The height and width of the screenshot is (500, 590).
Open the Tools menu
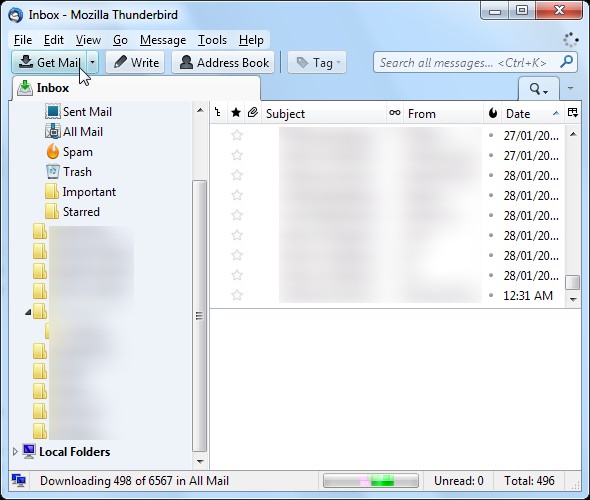(212, 40)
